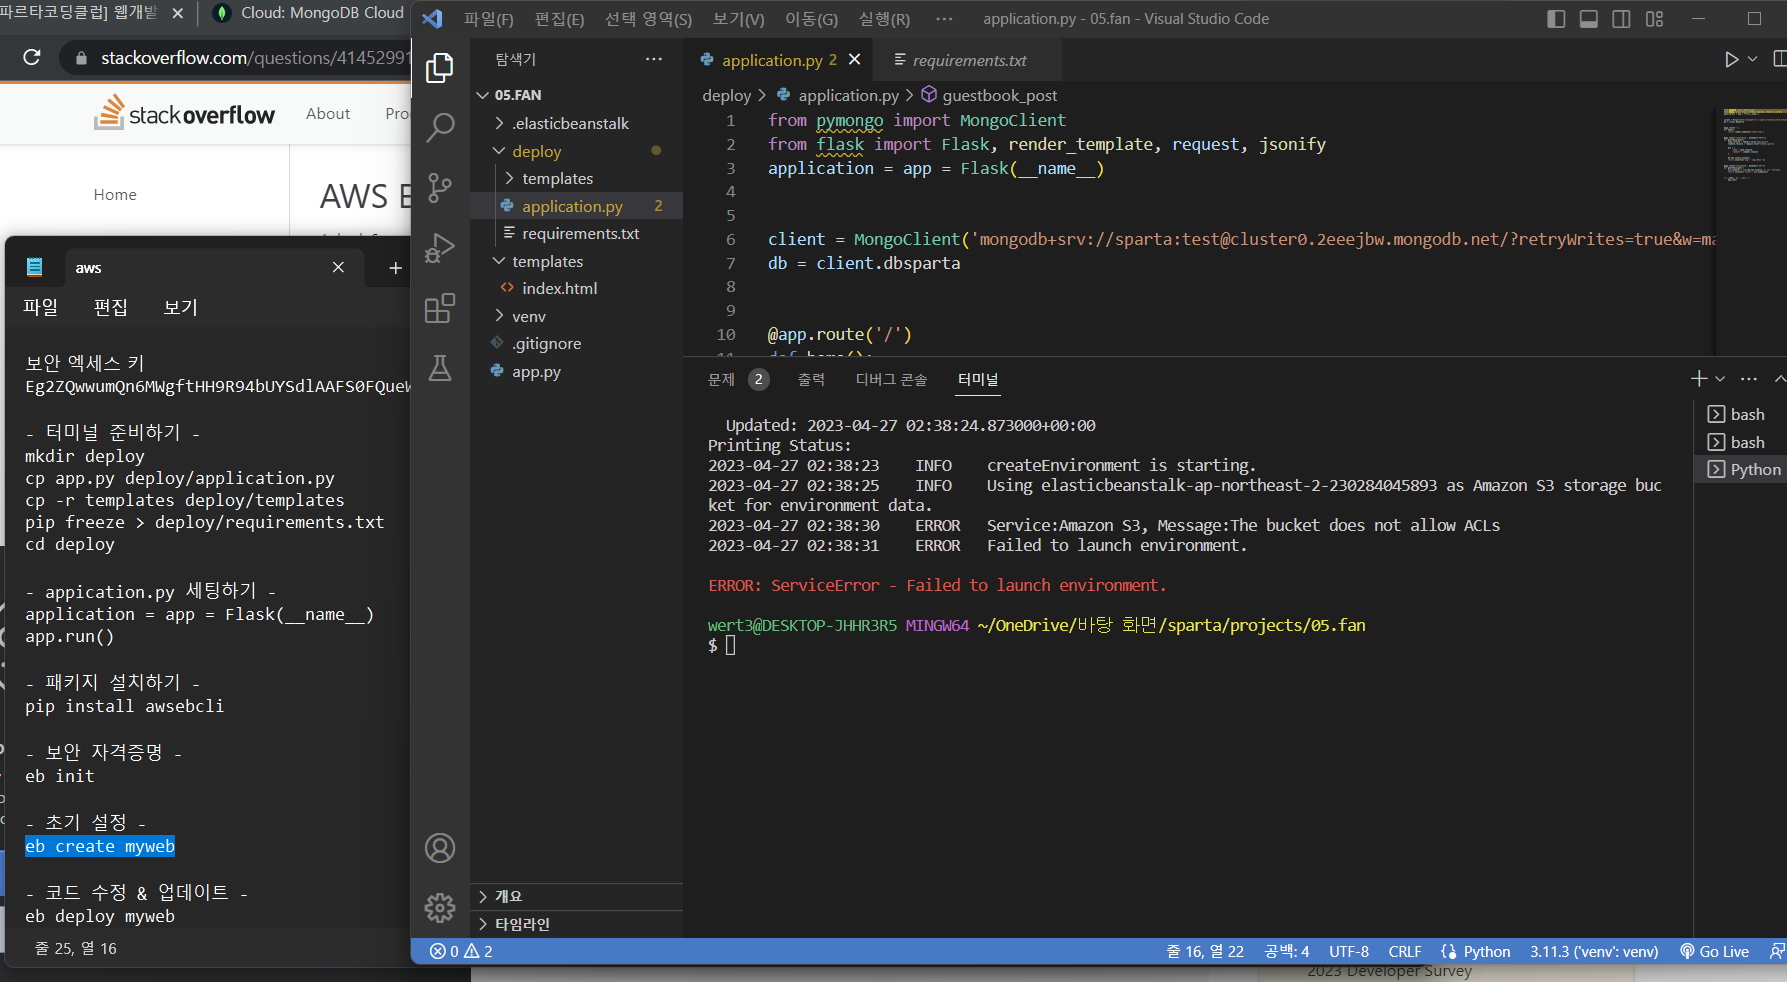The image size is (1787, 982).
Task: Toggle primary side bar layout icon
Action: [1556, 19]
